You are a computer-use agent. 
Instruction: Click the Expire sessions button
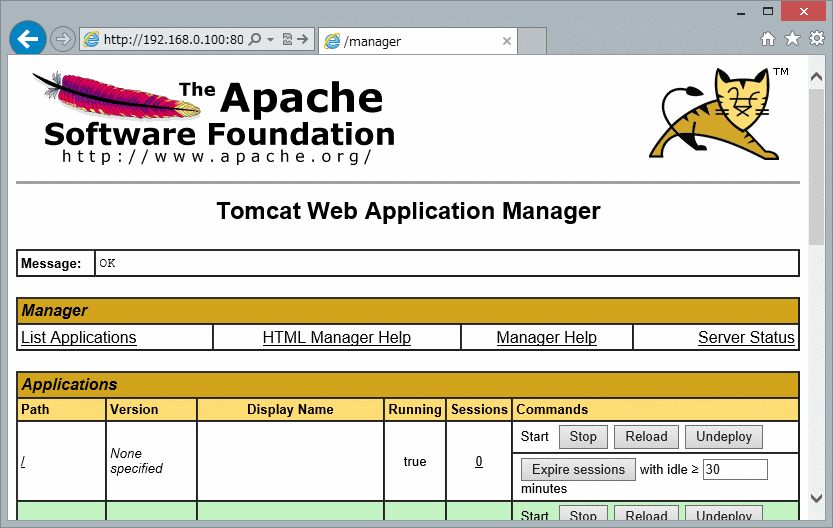pos(578,470)
